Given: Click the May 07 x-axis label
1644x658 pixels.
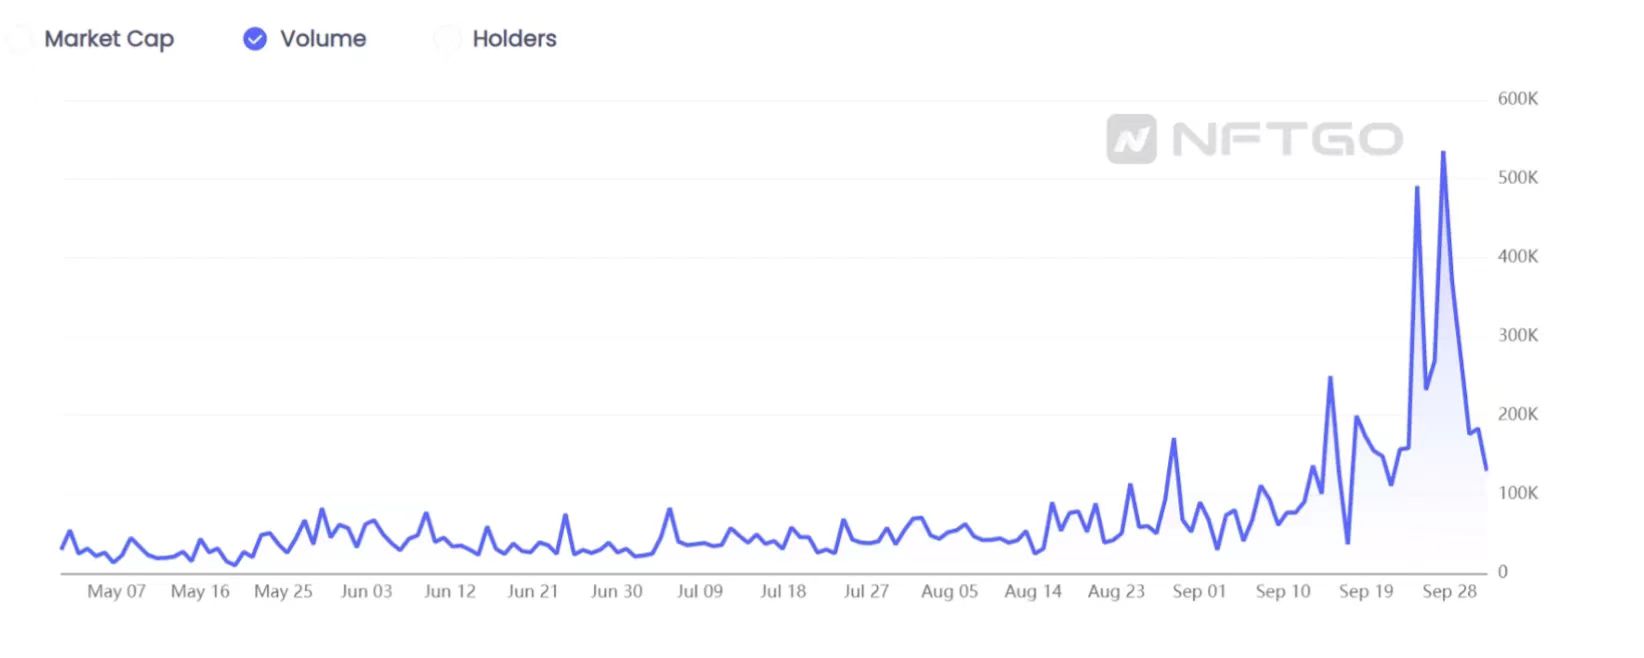Looking at the screenshot, I should coord(117,591).
